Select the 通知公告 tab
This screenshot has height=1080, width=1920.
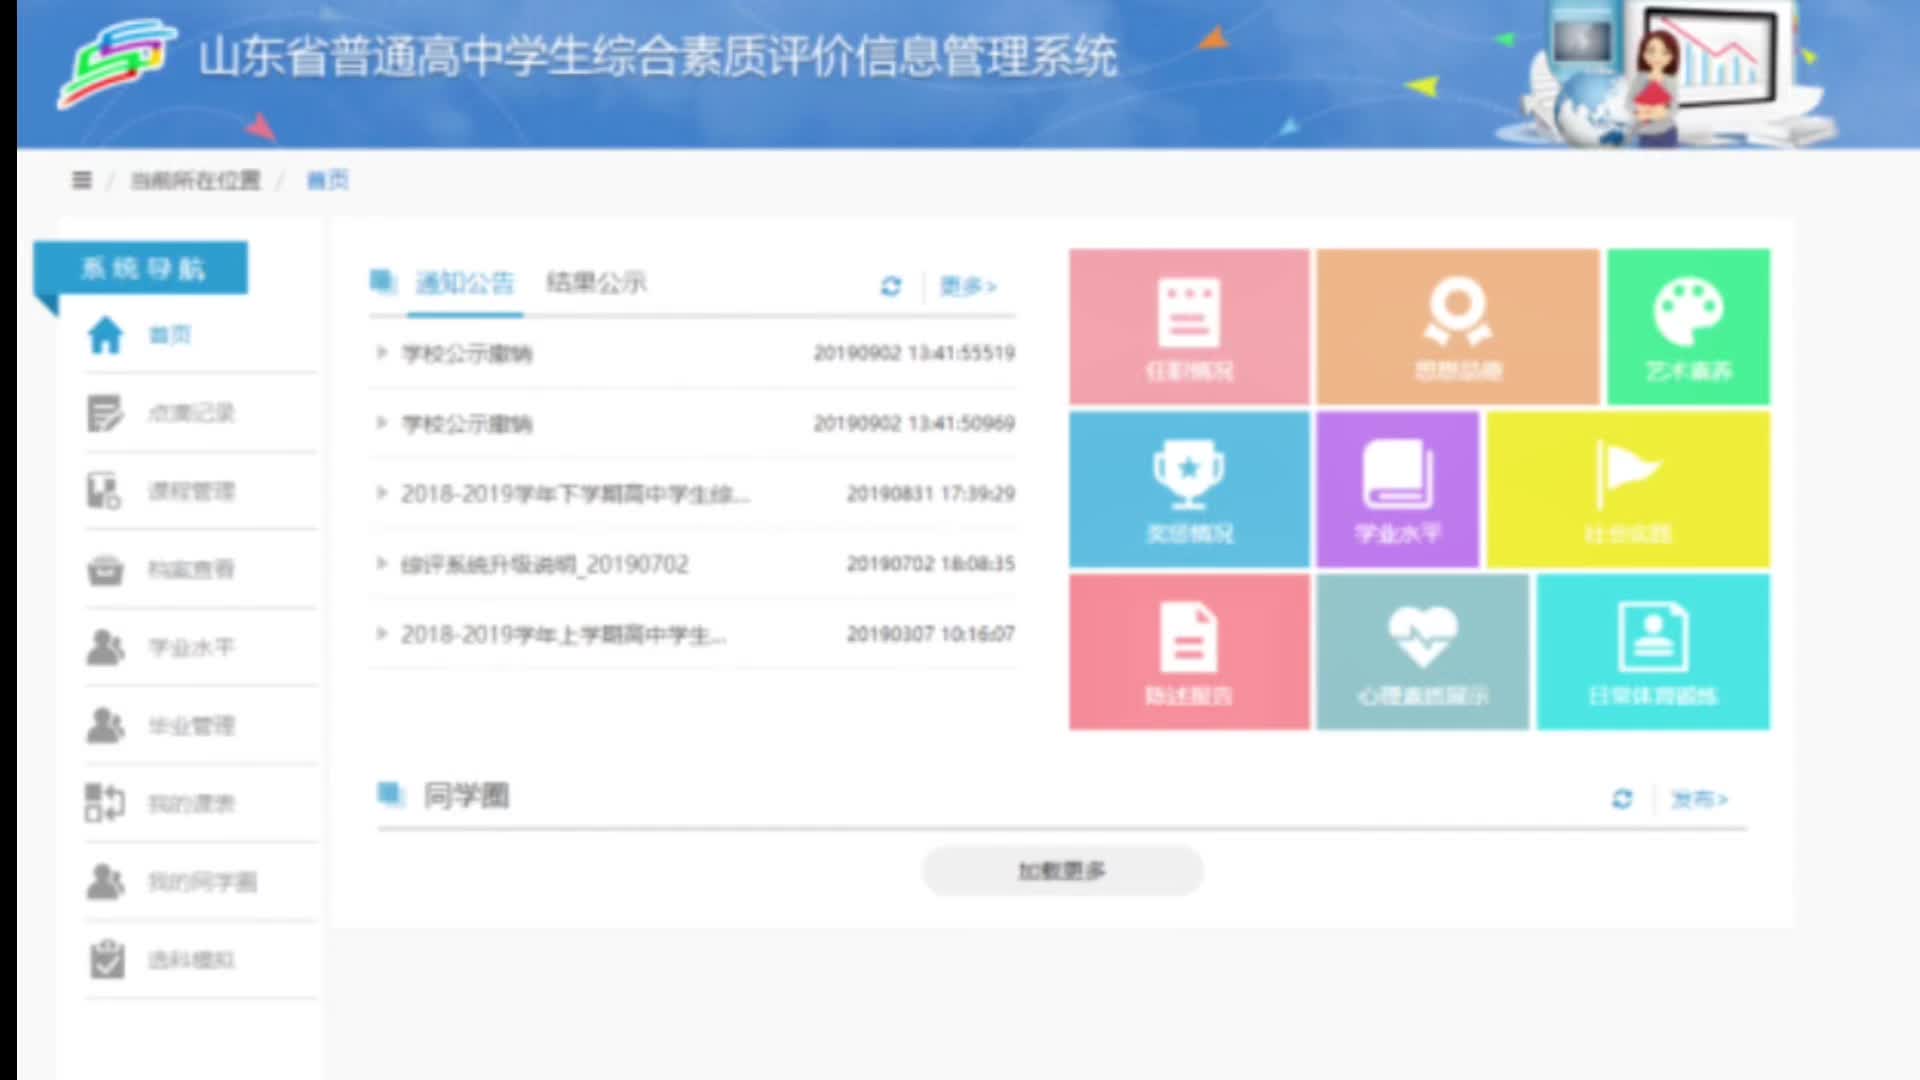pyautogui.click(x=465, y=282)
